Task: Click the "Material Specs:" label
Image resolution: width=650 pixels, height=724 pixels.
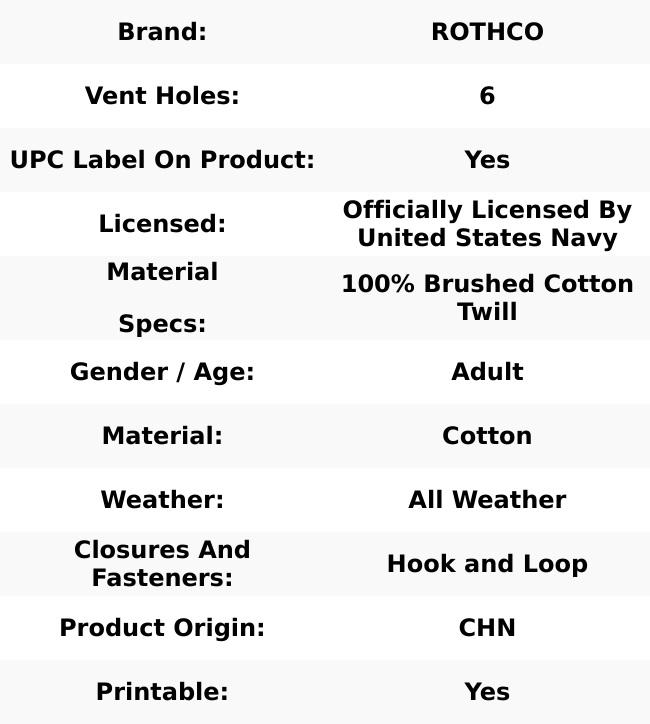Action: point(162,298)
